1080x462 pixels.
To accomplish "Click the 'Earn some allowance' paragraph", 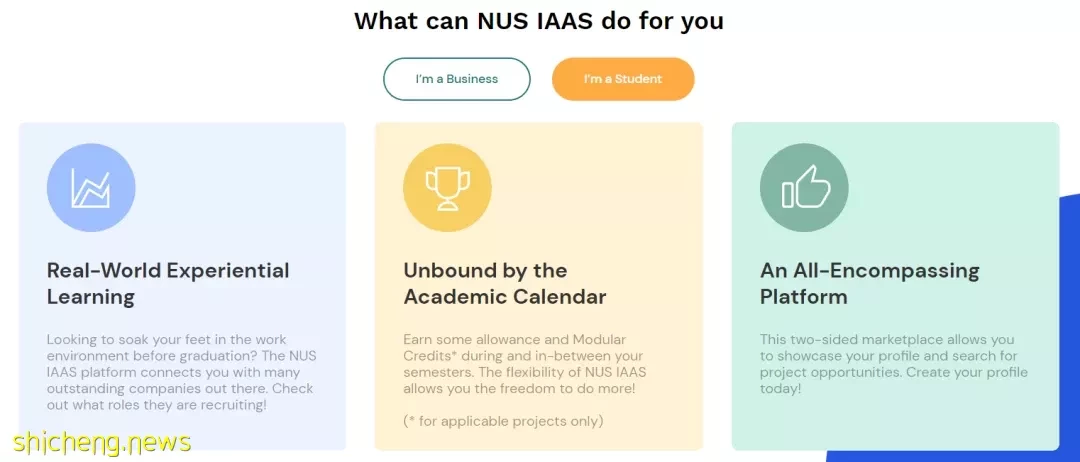I will tap(525, 364).
